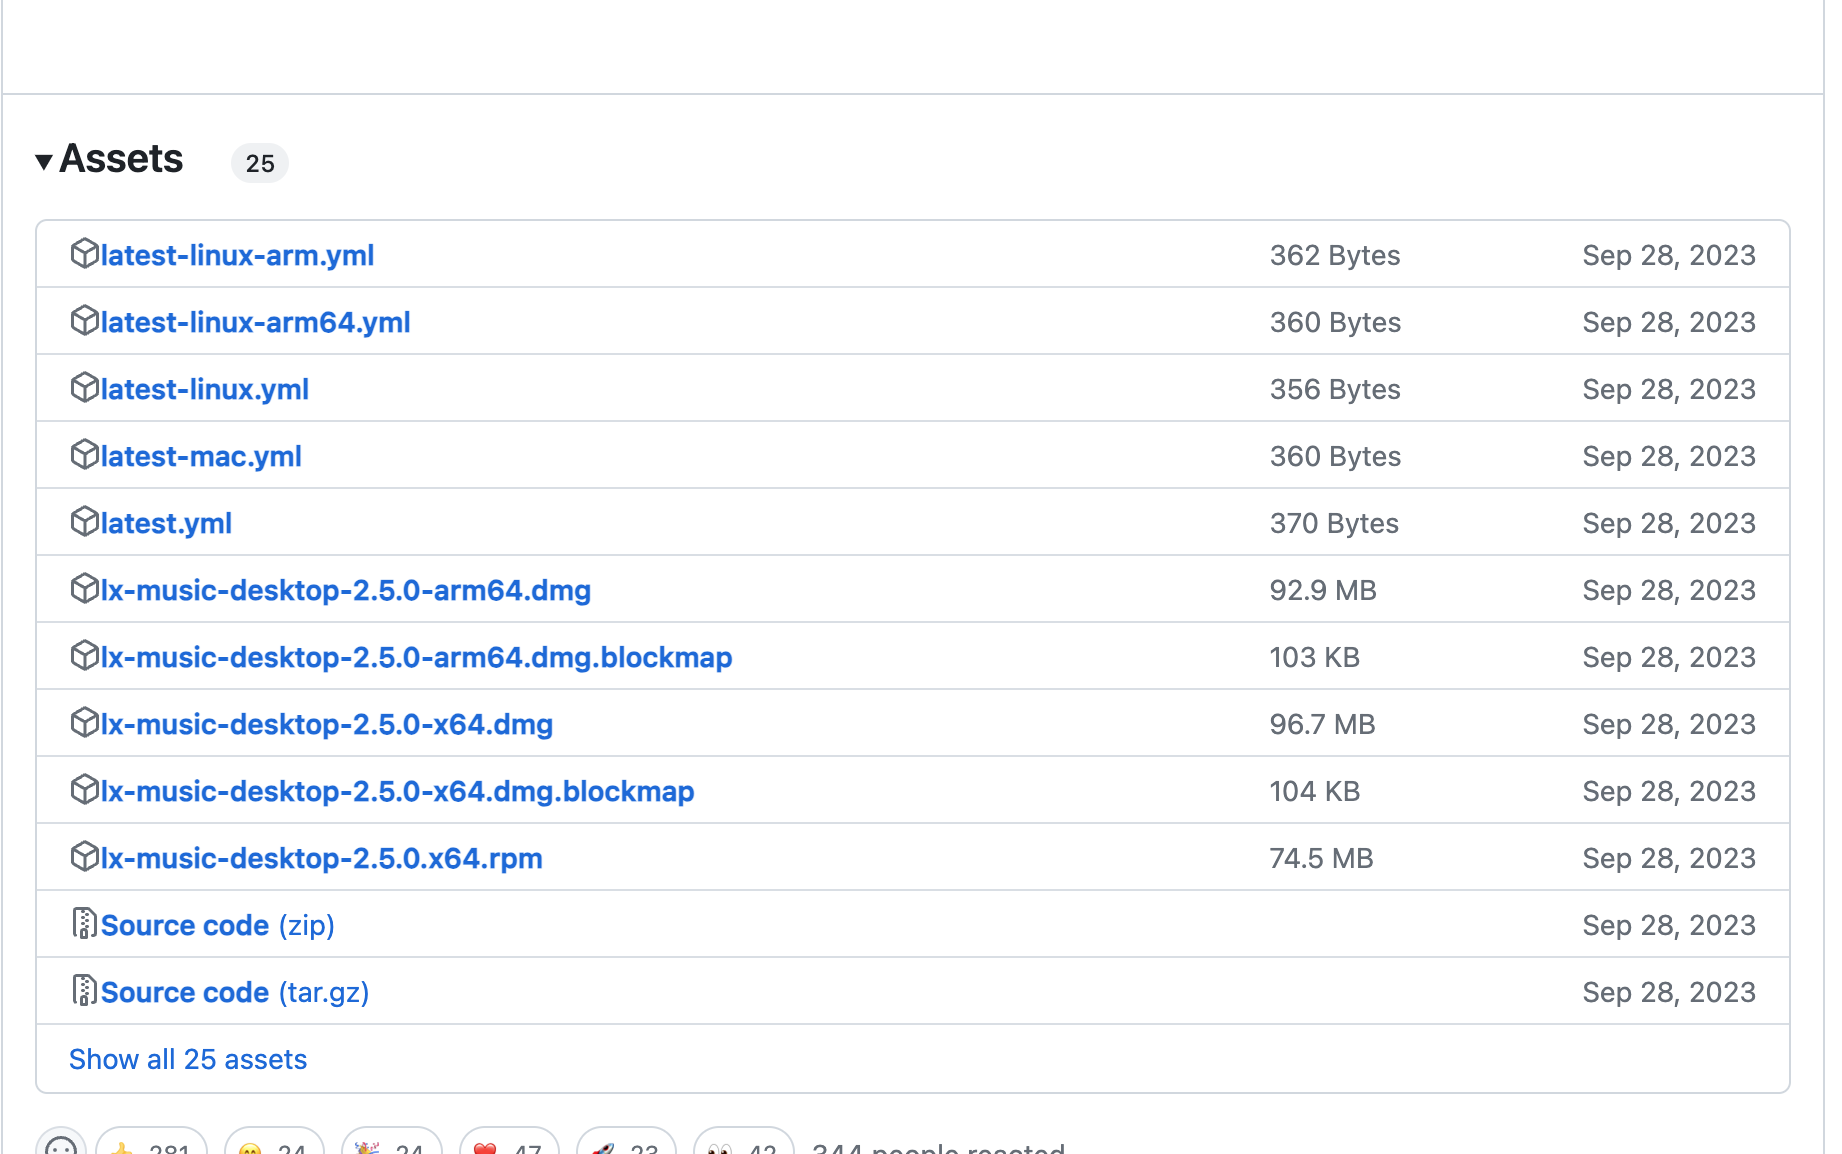Click the package icon beside latest-linux-arm64.yml
This screenshot has height=1154, width=1842.
pos(84,321)
